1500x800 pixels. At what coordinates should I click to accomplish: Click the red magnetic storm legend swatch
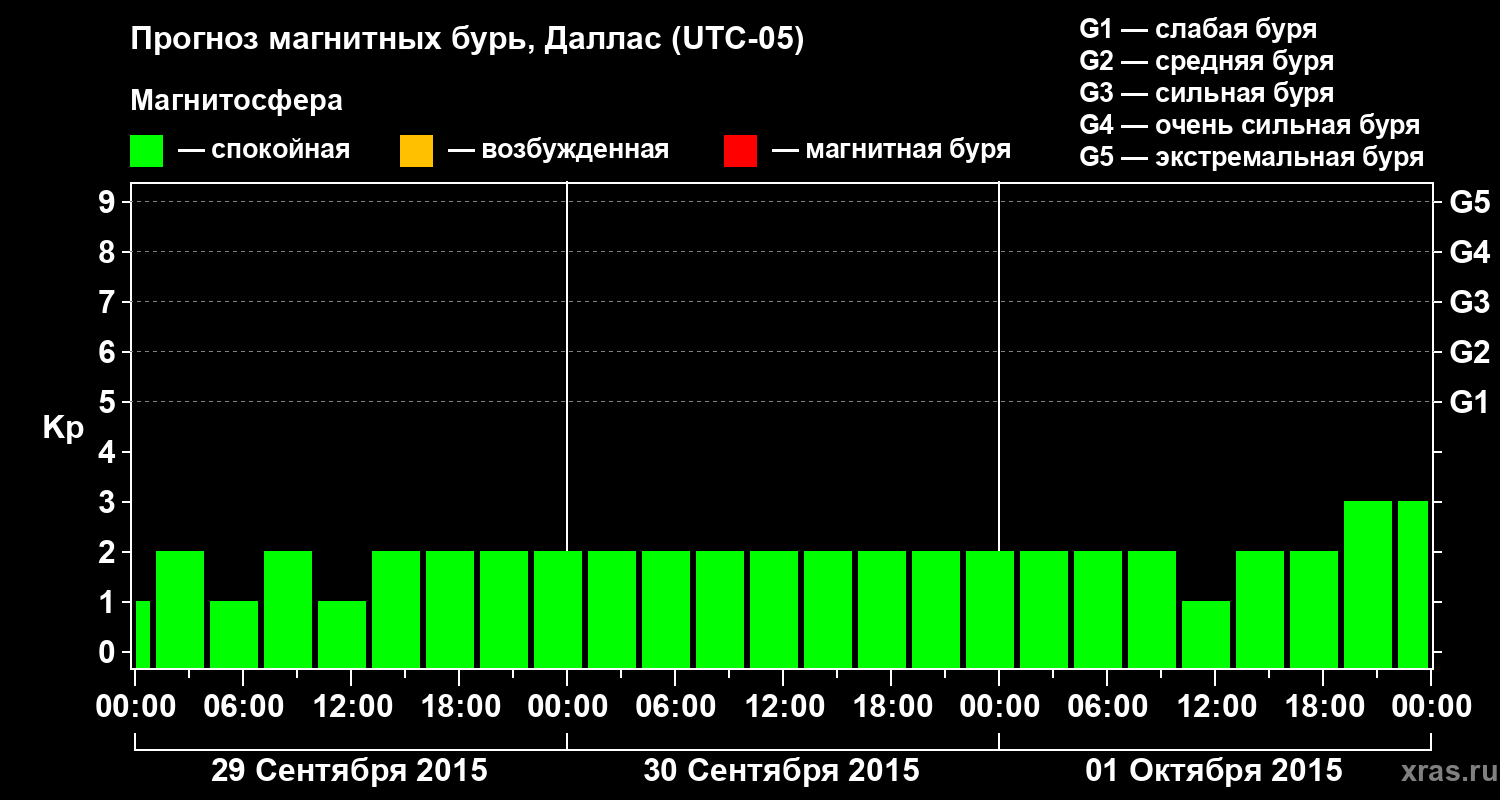coord(740,151)
